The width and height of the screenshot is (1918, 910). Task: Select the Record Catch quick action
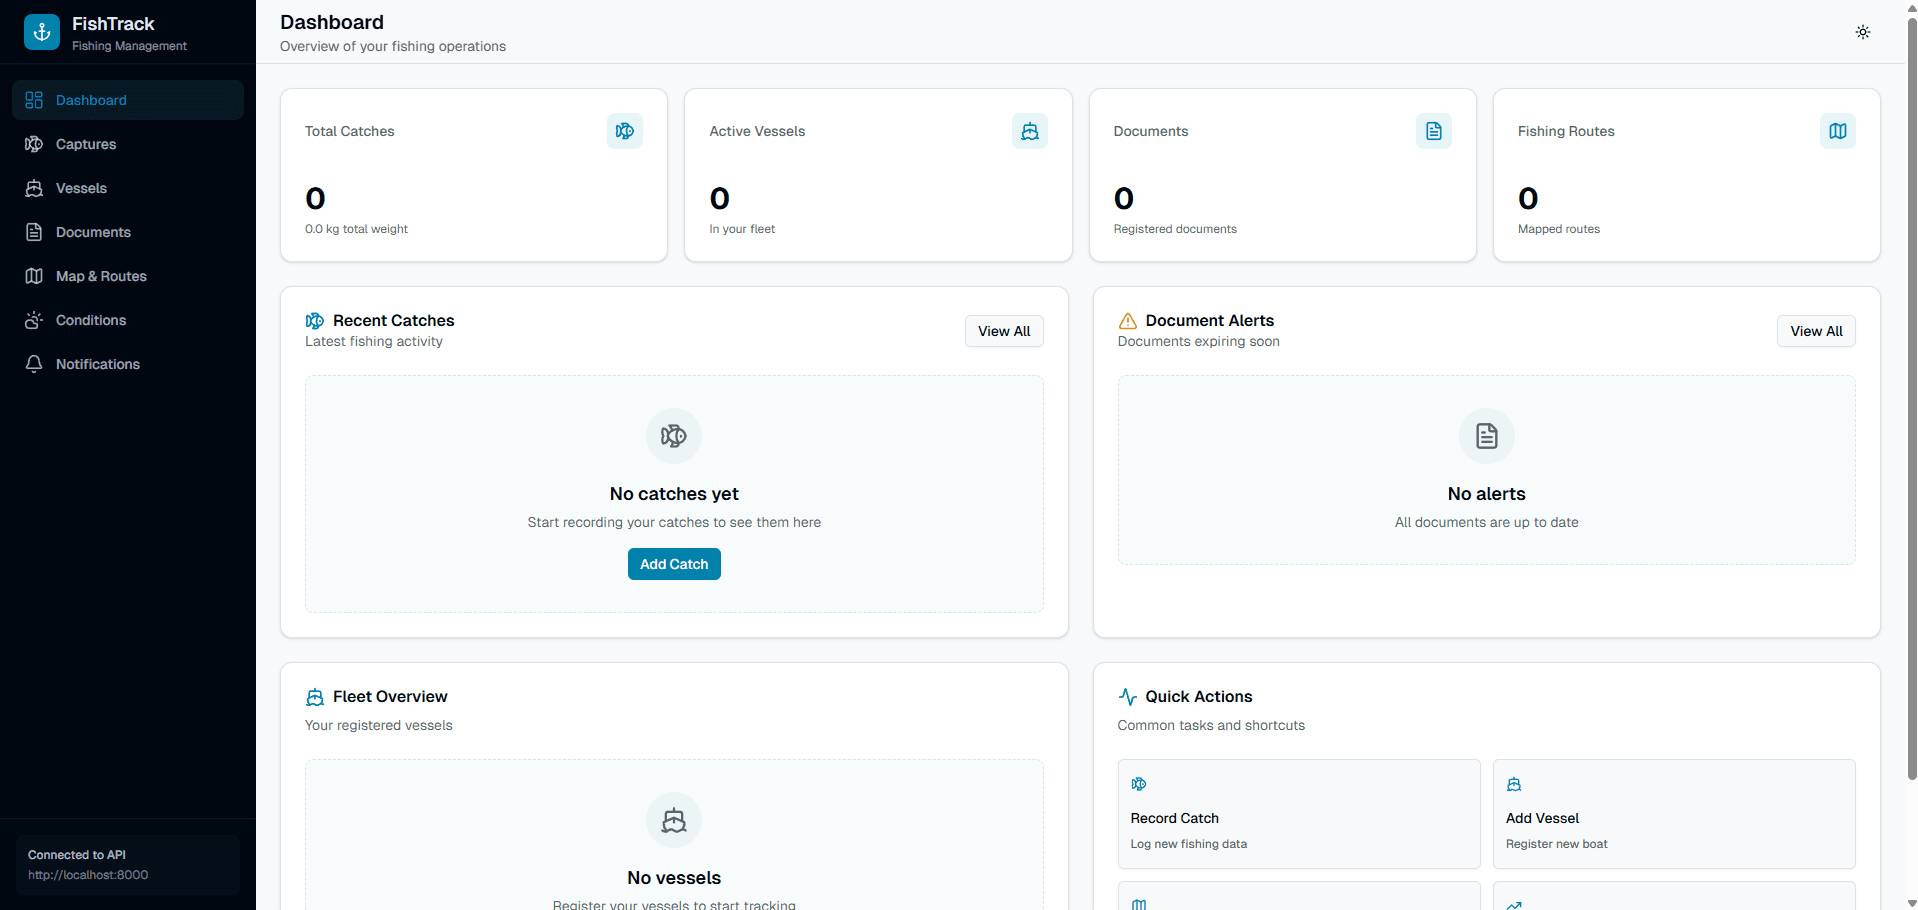point(1297,814)
